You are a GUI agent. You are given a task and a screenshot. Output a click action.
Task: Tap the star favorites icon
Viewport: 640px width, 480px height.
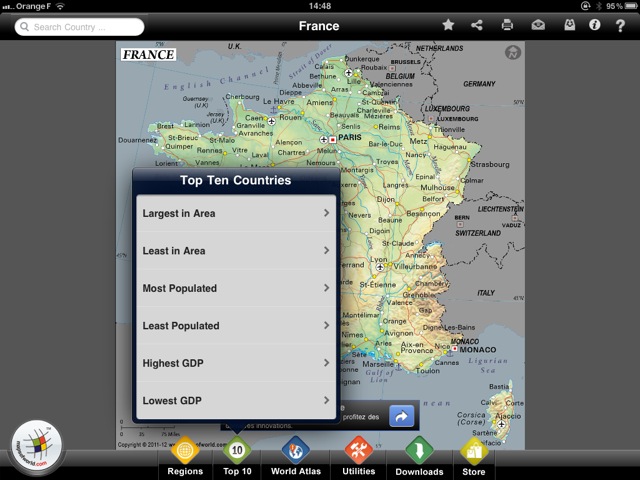coord(448,26)
